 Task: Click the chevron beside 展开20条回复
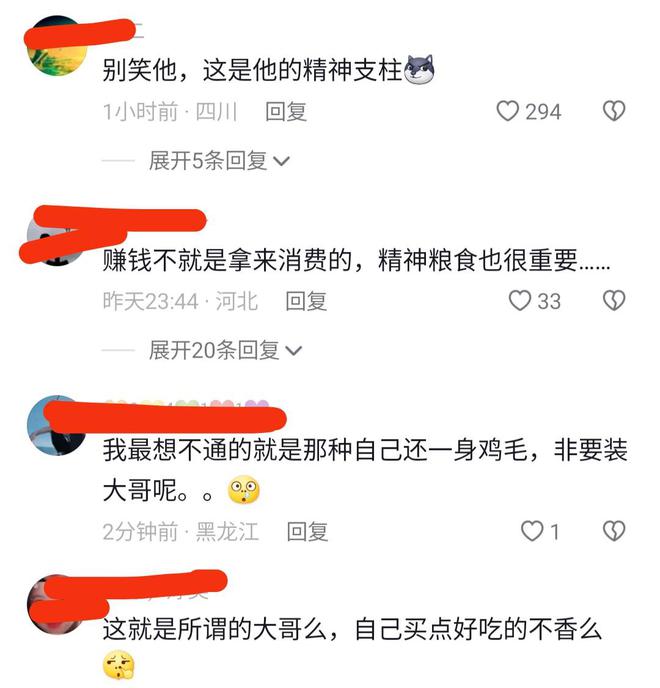coord(294,351)
